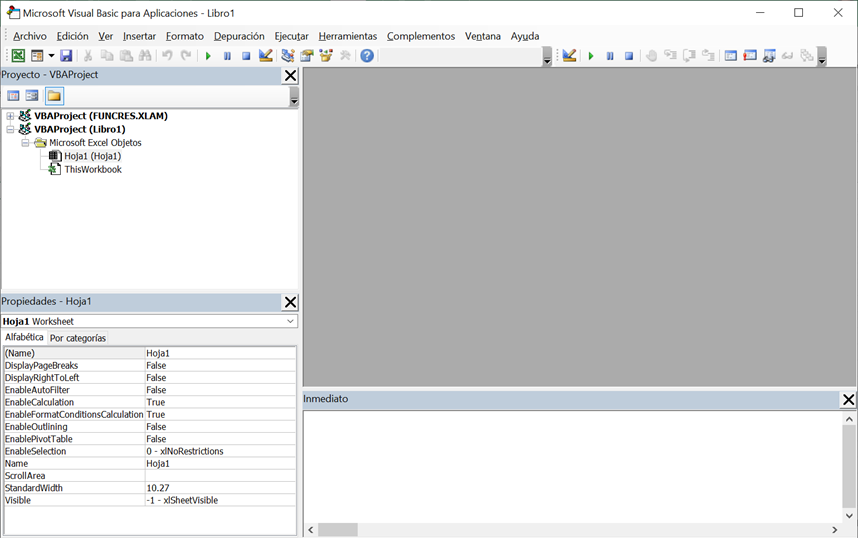Image resolution: width=858 pixels, height=538 pixels.
Task: Close the Propiedades - Hoja1 panel
Action: pos(291,302)
